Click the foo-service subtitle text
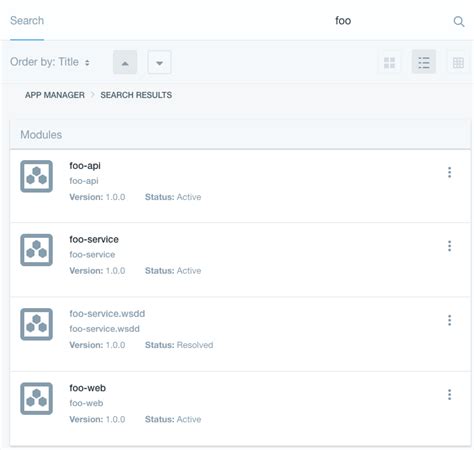The width and height of the screenshot is (474, 450). pyautogui.click(x=92, y=255)
